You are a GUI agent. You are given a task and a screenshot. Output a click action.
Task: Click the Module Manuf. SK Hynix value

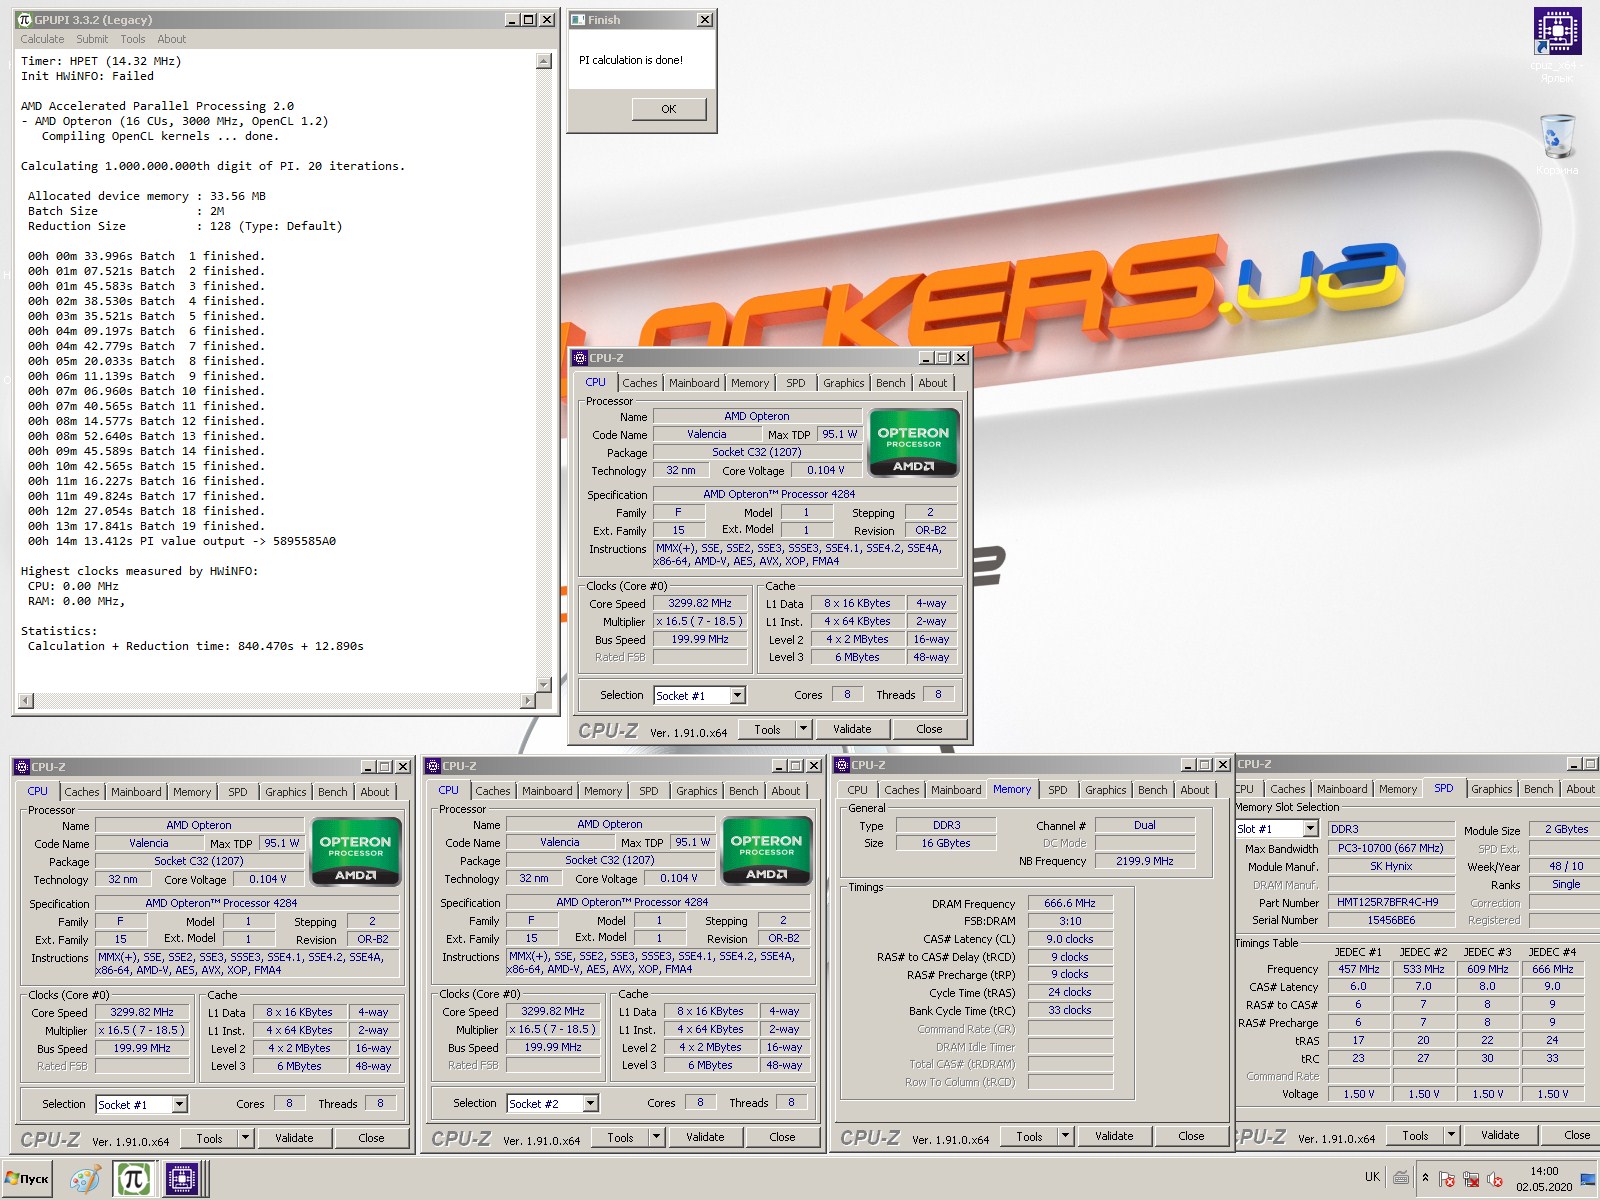1391,866
